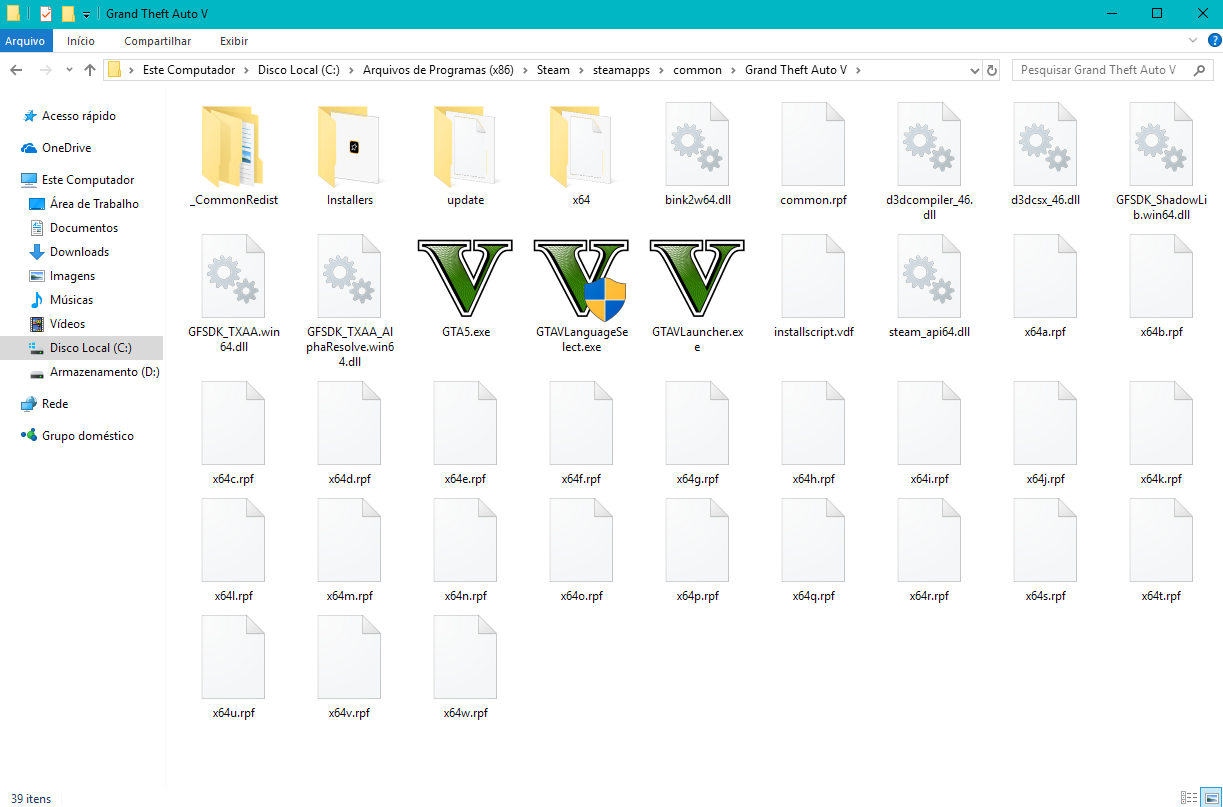The image size is (1223, 807).
Task: Select the GTAVLauncher.exe icon
Action: 697,276
